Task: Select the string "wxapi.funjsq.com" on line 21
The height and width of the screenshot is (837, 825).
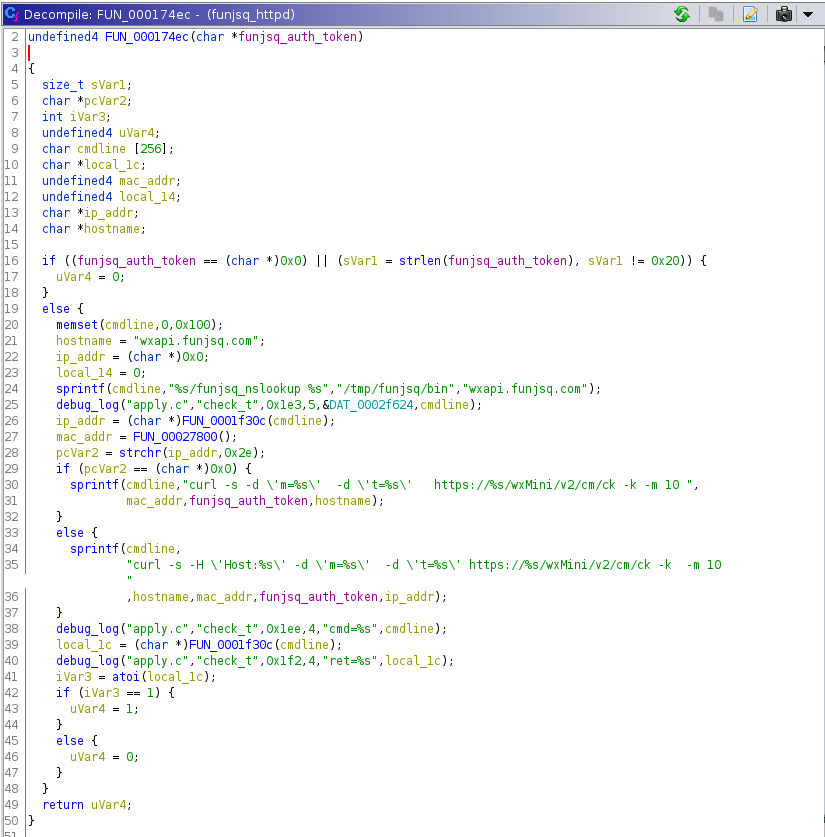Action: point(196,341)
